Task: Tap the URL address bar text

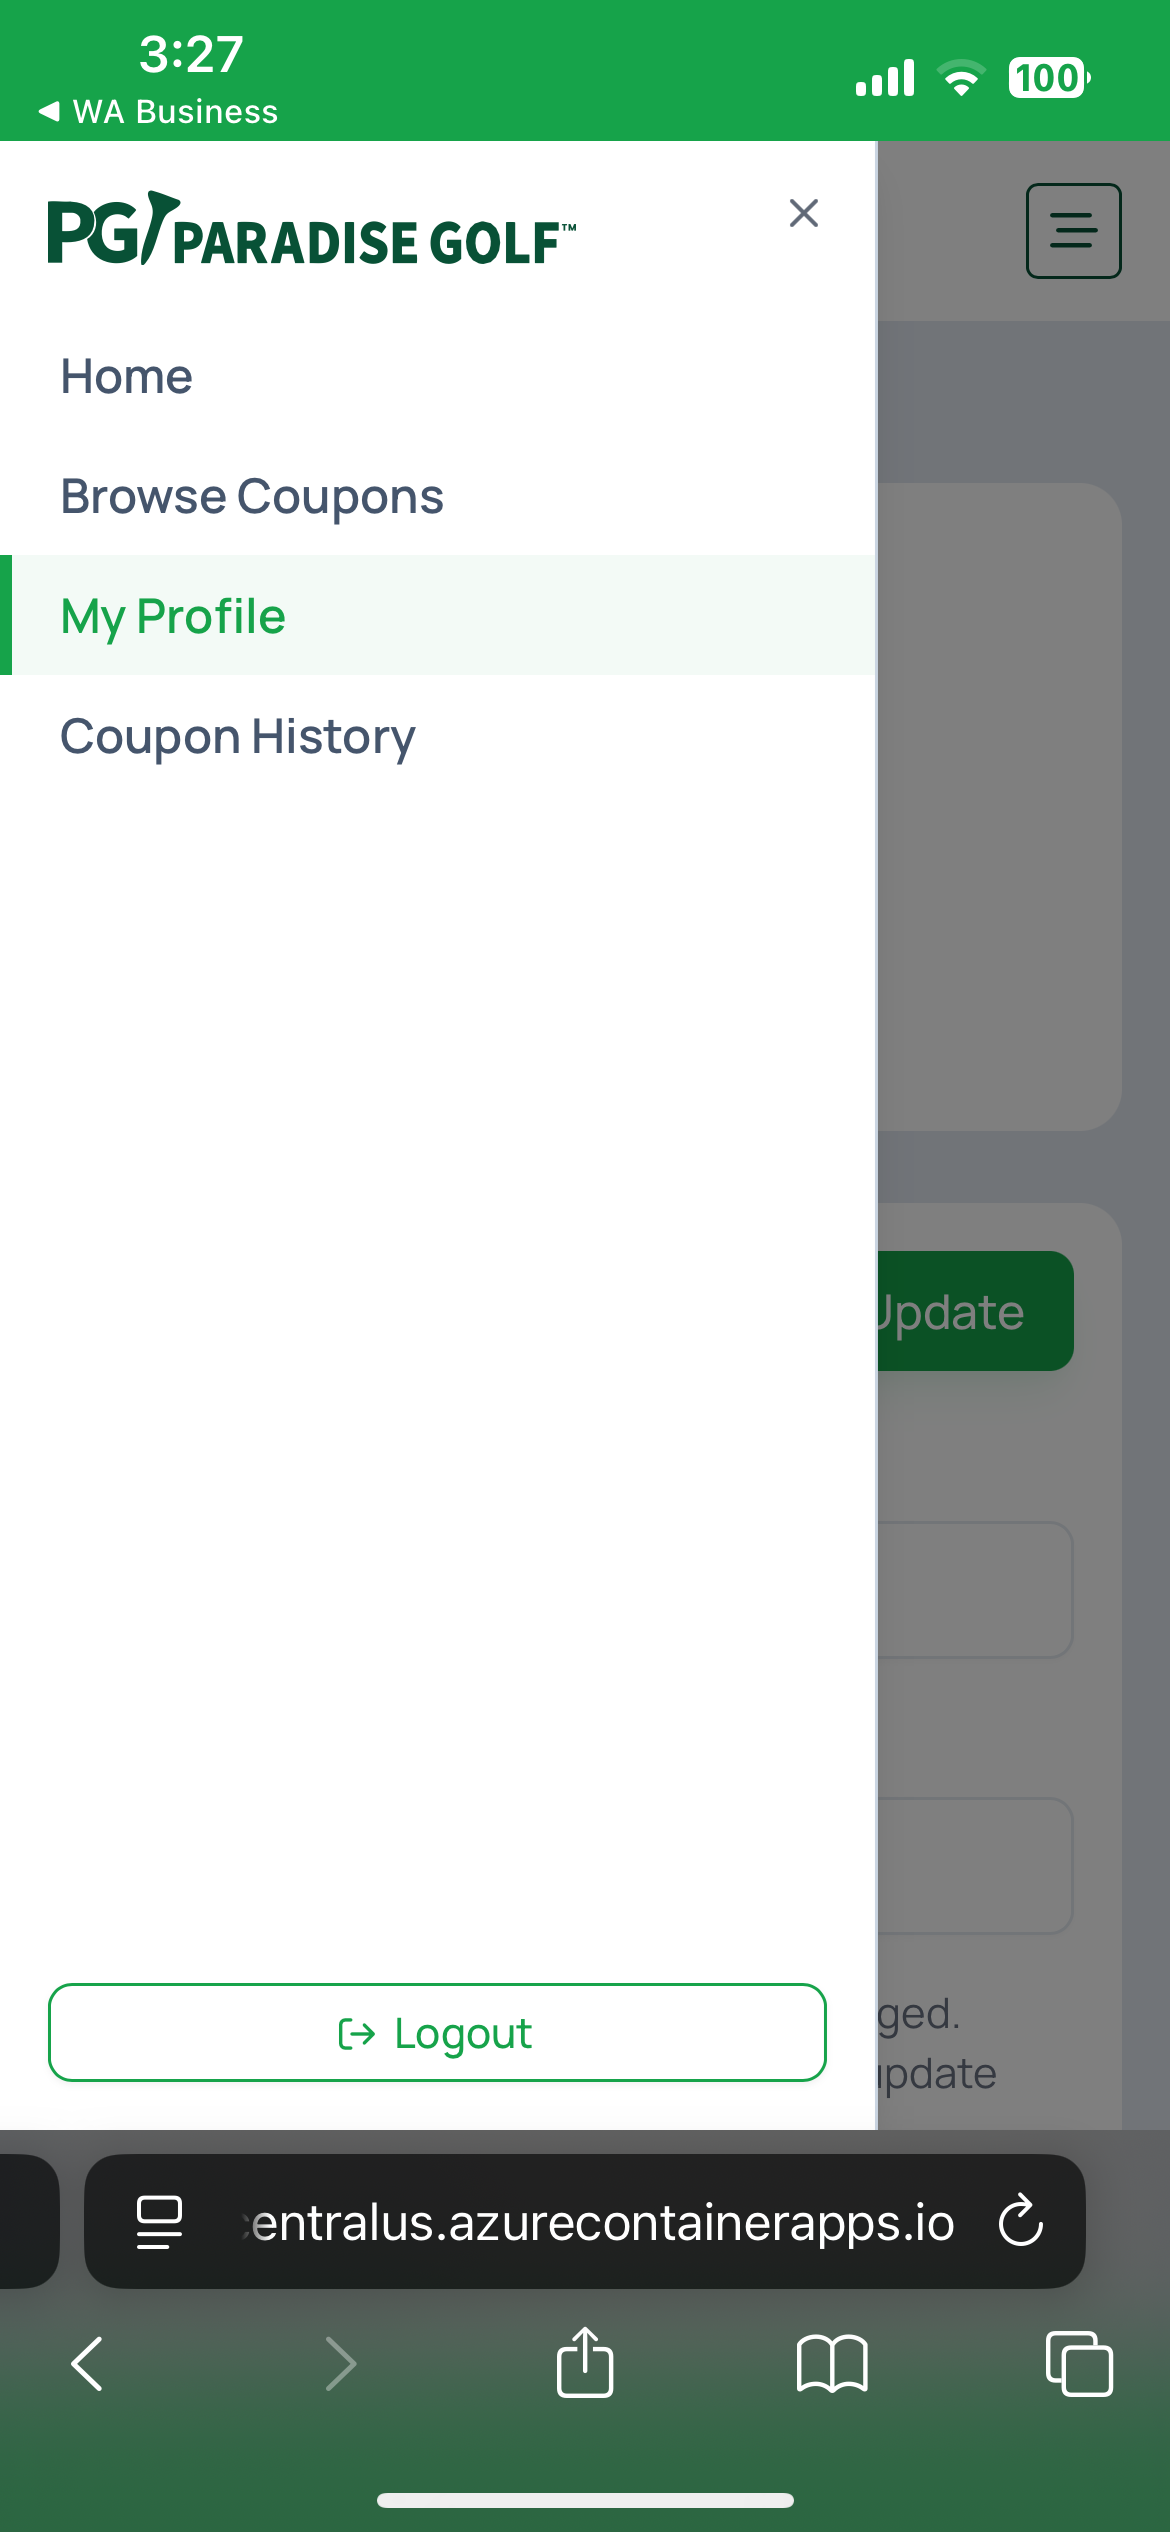Action: tap(598, 2222)
